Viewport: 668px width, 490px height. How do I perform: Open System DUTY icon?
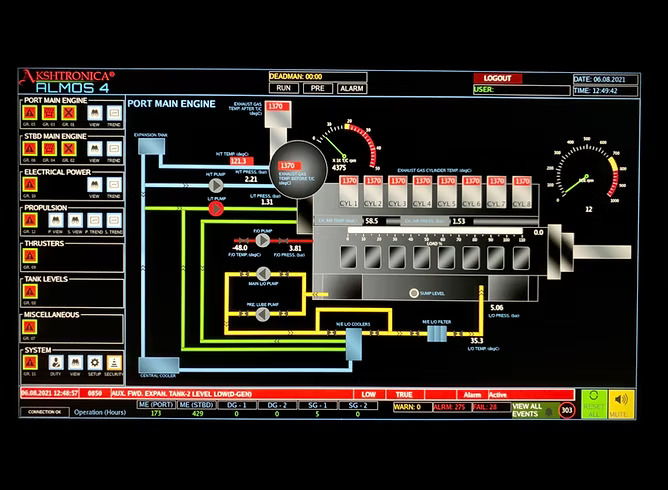tap(55, 363)
